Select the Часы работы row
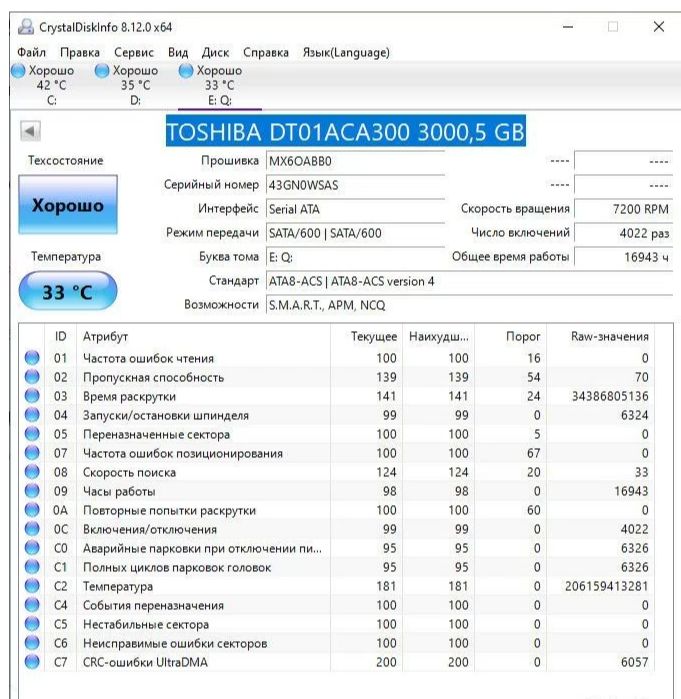The image size is (681, 699). 336,491
